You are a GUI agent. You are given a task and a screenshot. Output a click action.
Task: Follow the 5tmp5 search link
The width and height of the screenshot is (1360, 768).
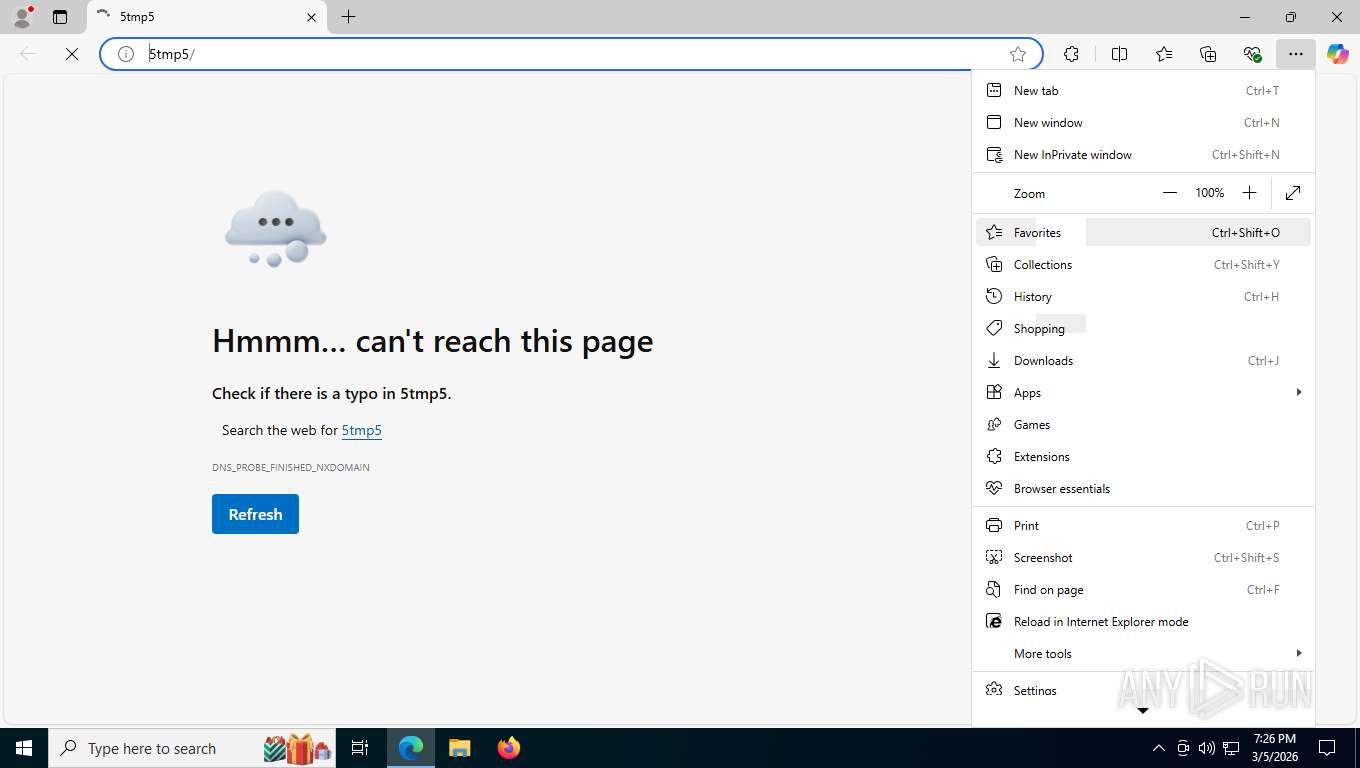(362, 430)
